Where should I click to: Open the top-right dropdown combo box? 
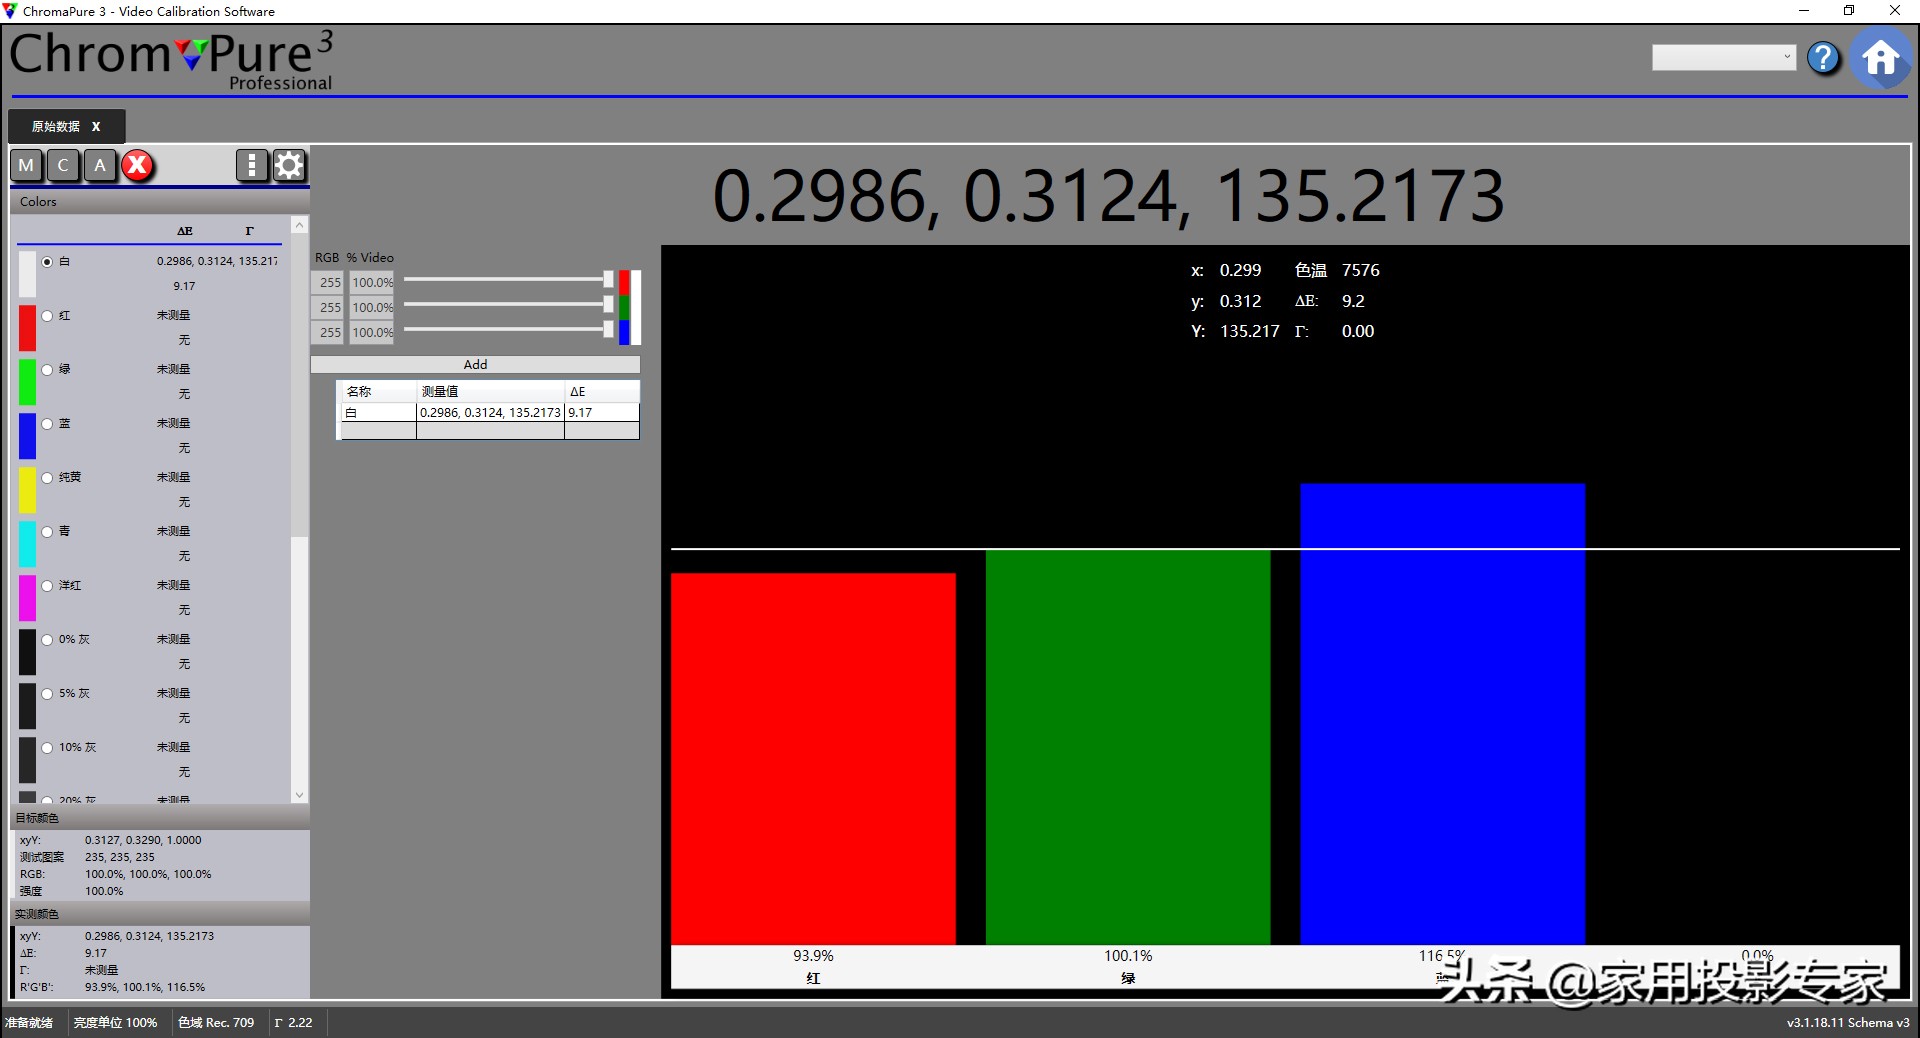click(1724, 57)
